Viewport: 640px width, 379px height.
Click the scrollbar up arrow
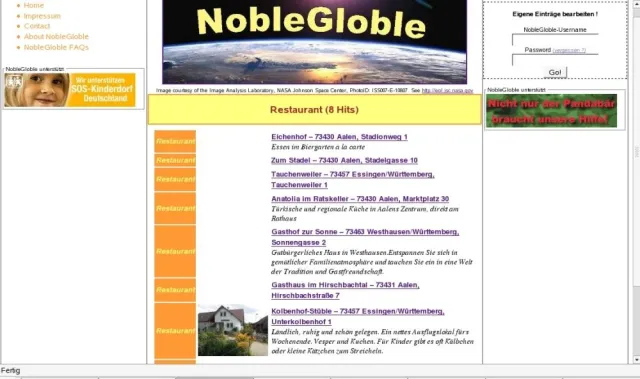pos(636,3)
